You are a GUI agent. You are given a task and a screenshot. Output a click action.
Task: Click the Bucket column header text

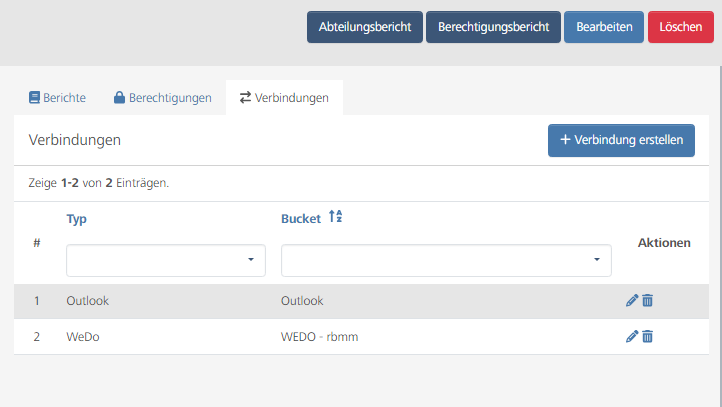(x=301, y=218)
